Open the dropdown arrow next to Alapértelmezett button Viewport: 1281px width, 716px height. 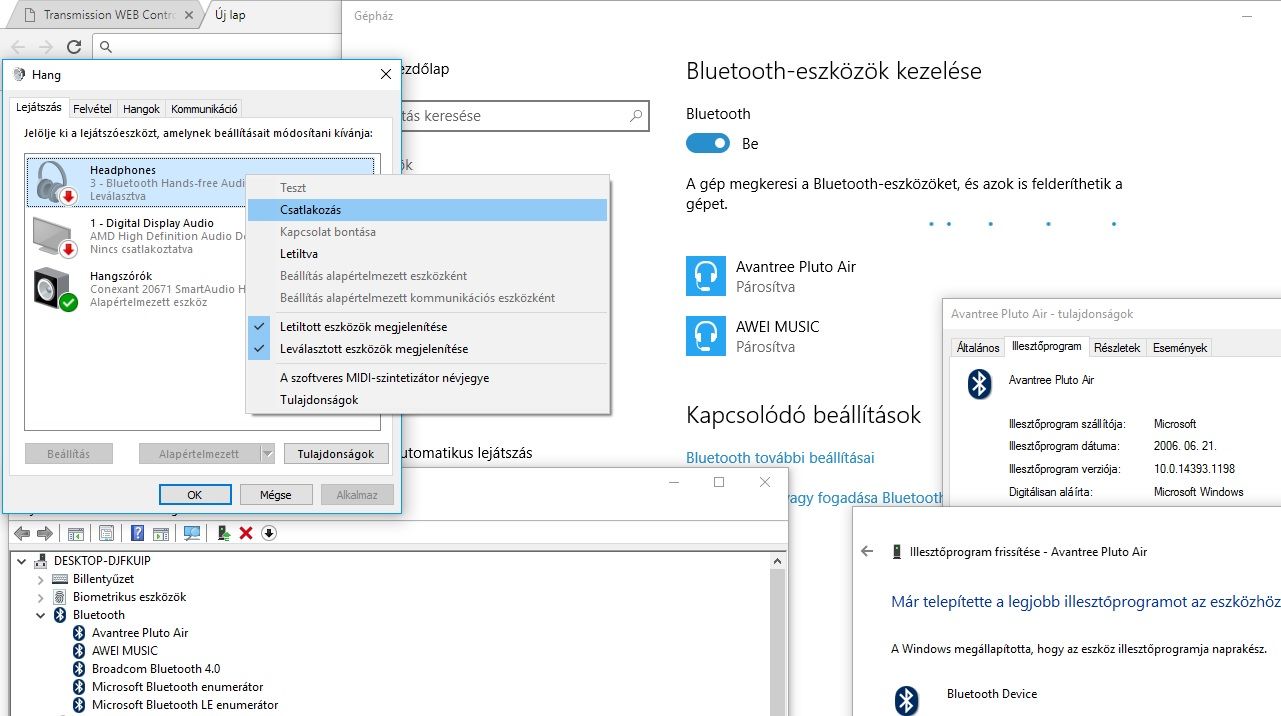click(267, 454)
